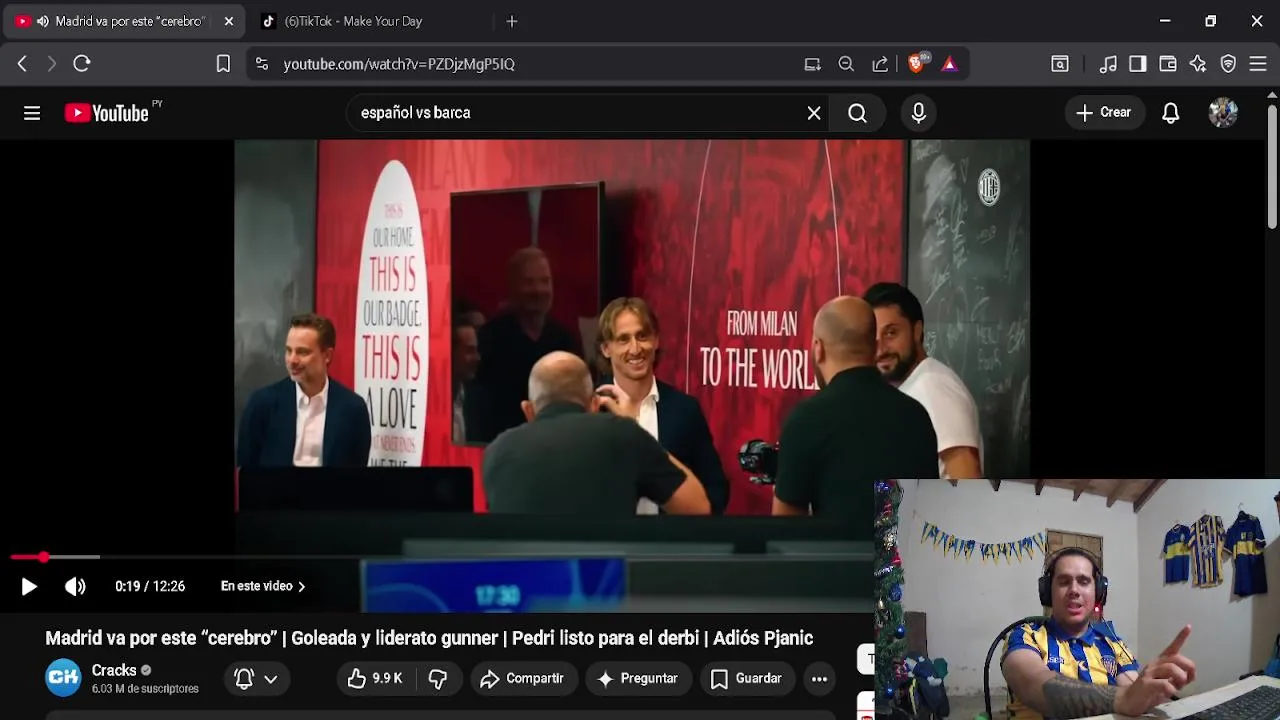The height and width of the screenshot is (720, 1280).
Task: Like the video with 9.9 K likes
Action: (375, 679)
